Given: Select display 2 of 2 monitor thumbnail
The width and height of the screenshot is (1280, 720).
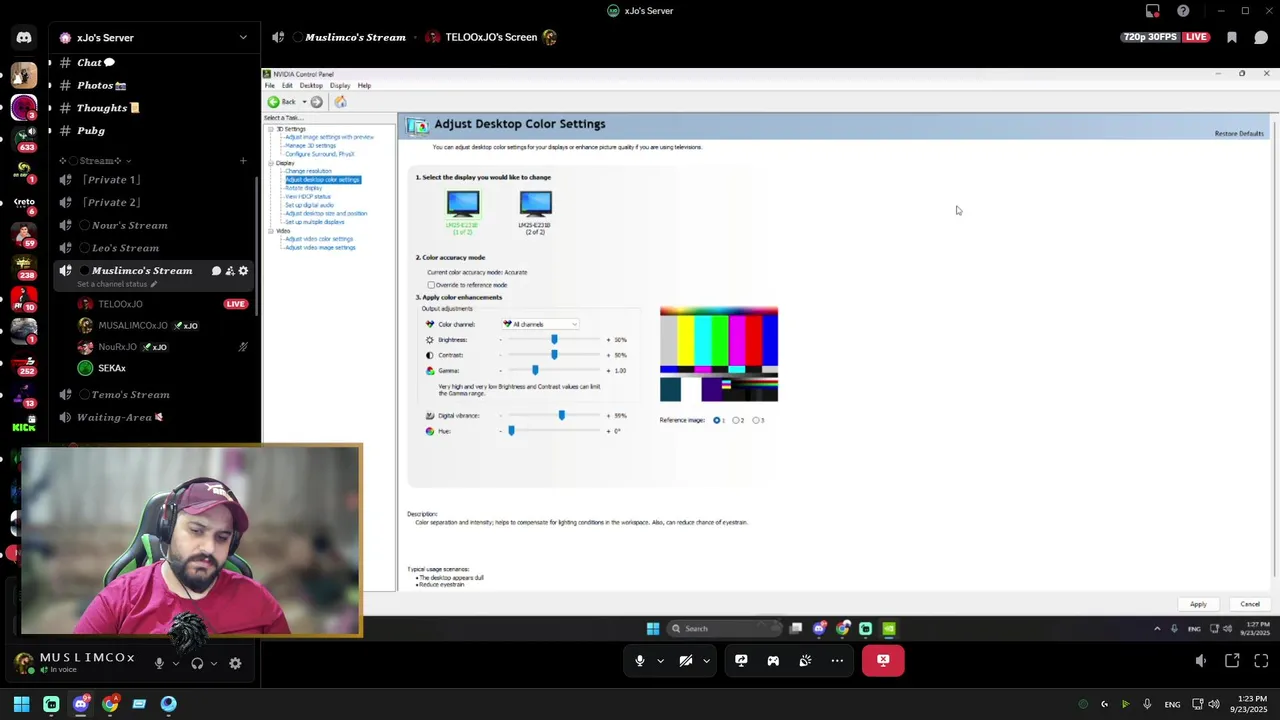Looking at the screenshot, I should (535, 212).
